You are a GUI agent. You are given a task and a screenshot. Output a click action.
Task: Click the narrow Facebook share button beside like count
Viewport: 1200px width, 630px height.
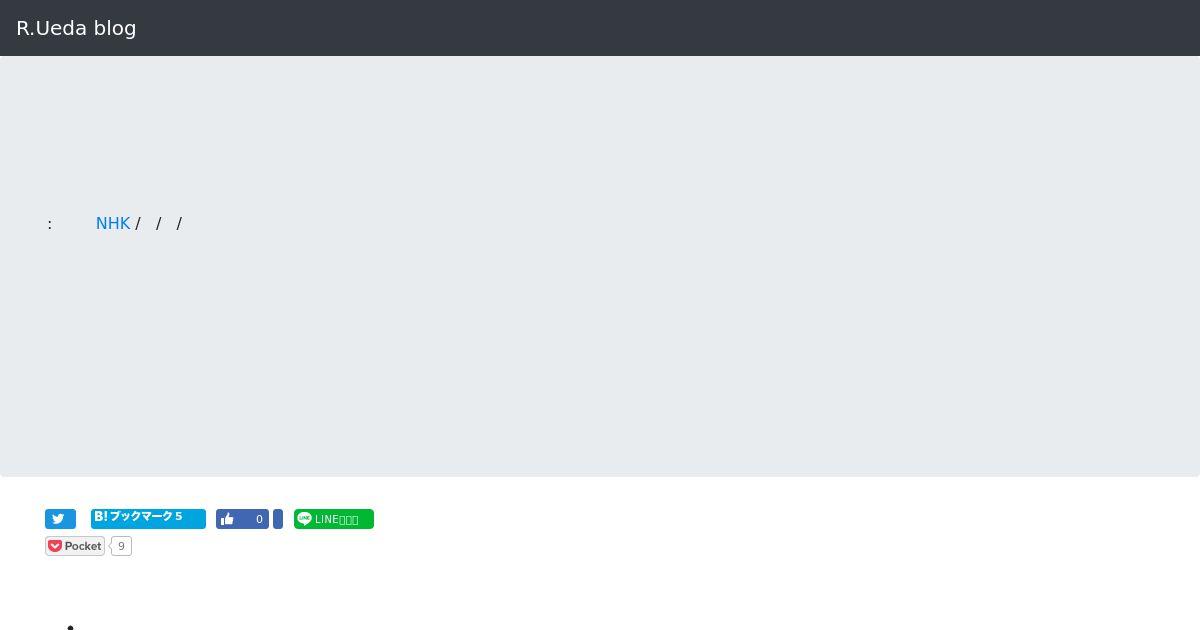[x=278, y=519]
